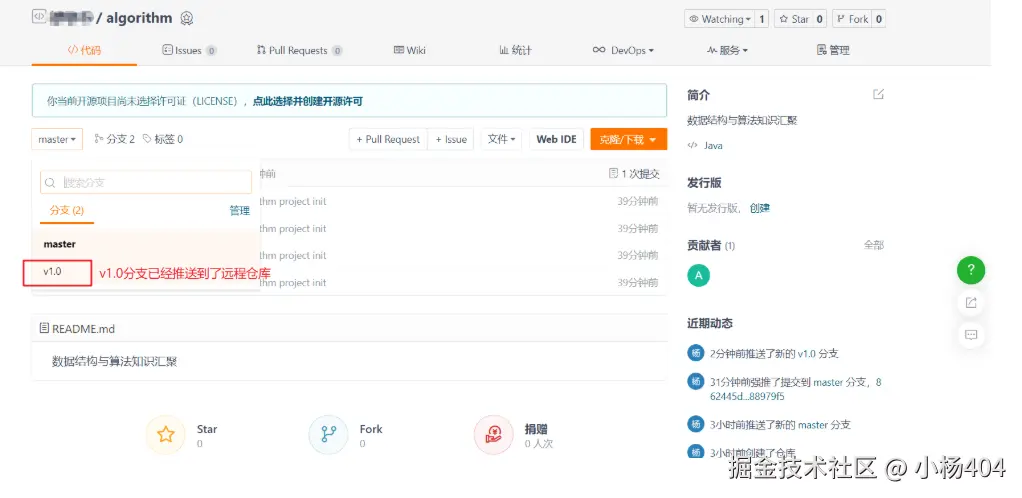Click the magnifier icon in branch search box
The image size is (1022, 498).
tap(50, 183)
